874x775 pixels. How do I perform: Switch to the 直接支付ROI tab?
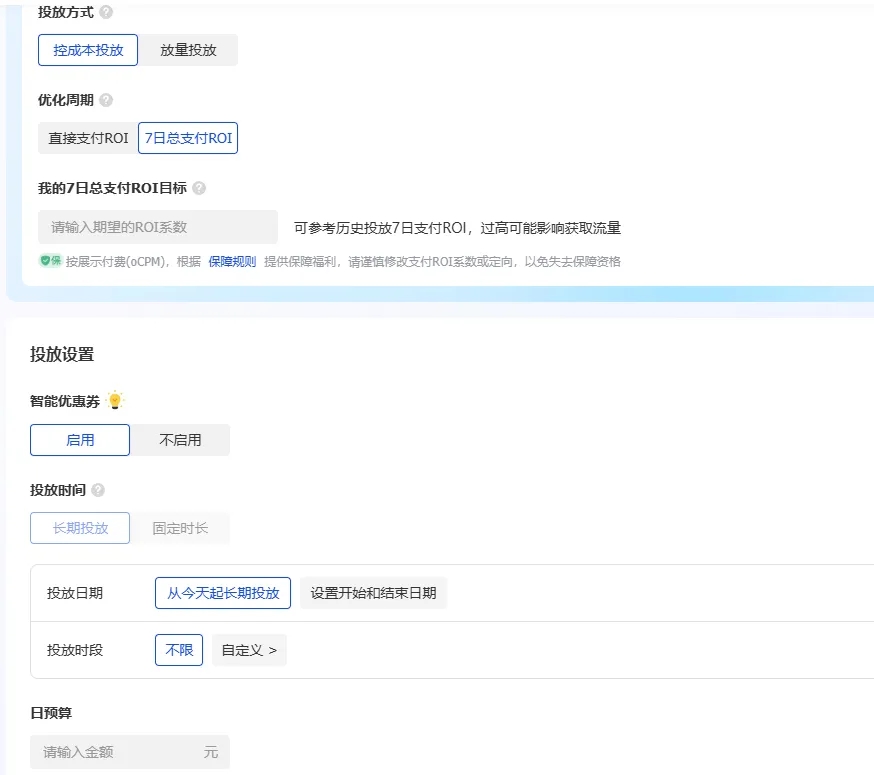pyautogui.click(x=88, y=138)
